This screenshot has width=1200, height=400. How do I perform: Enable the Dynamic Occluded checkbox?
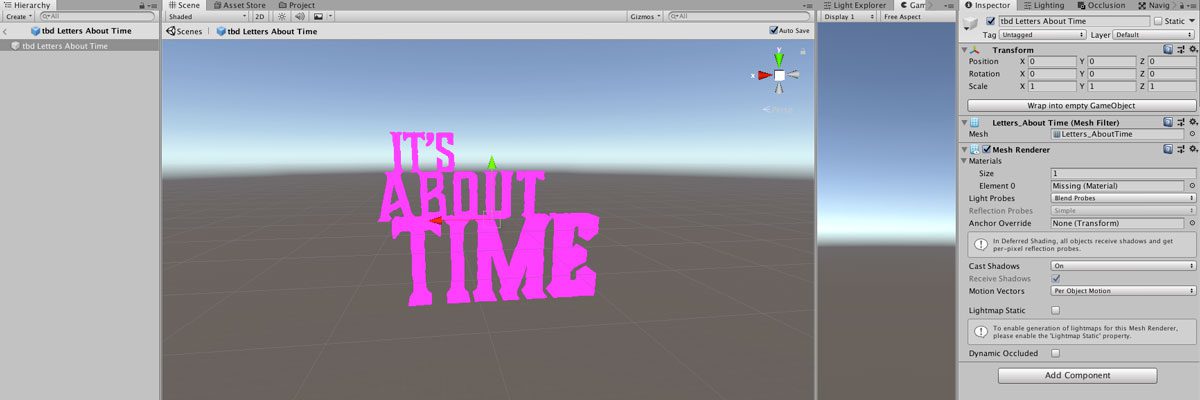coord(1056,353)
